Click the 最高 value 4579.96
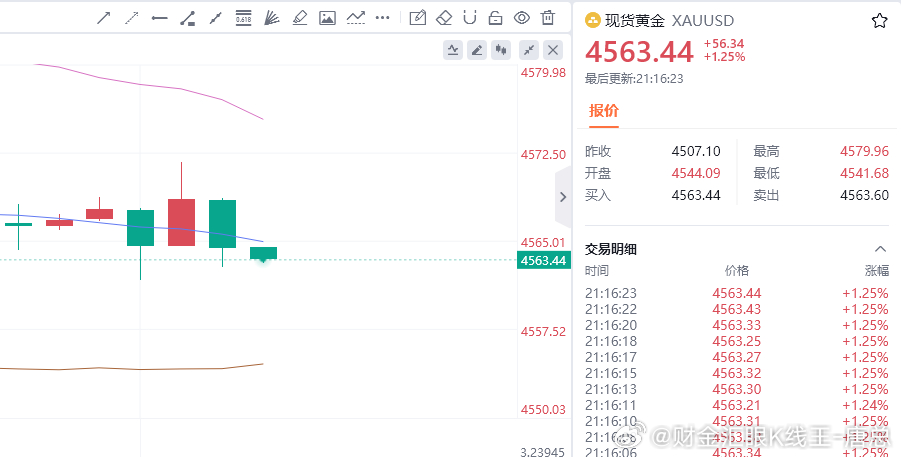This screenshot has height=457, width=901. 864,151
